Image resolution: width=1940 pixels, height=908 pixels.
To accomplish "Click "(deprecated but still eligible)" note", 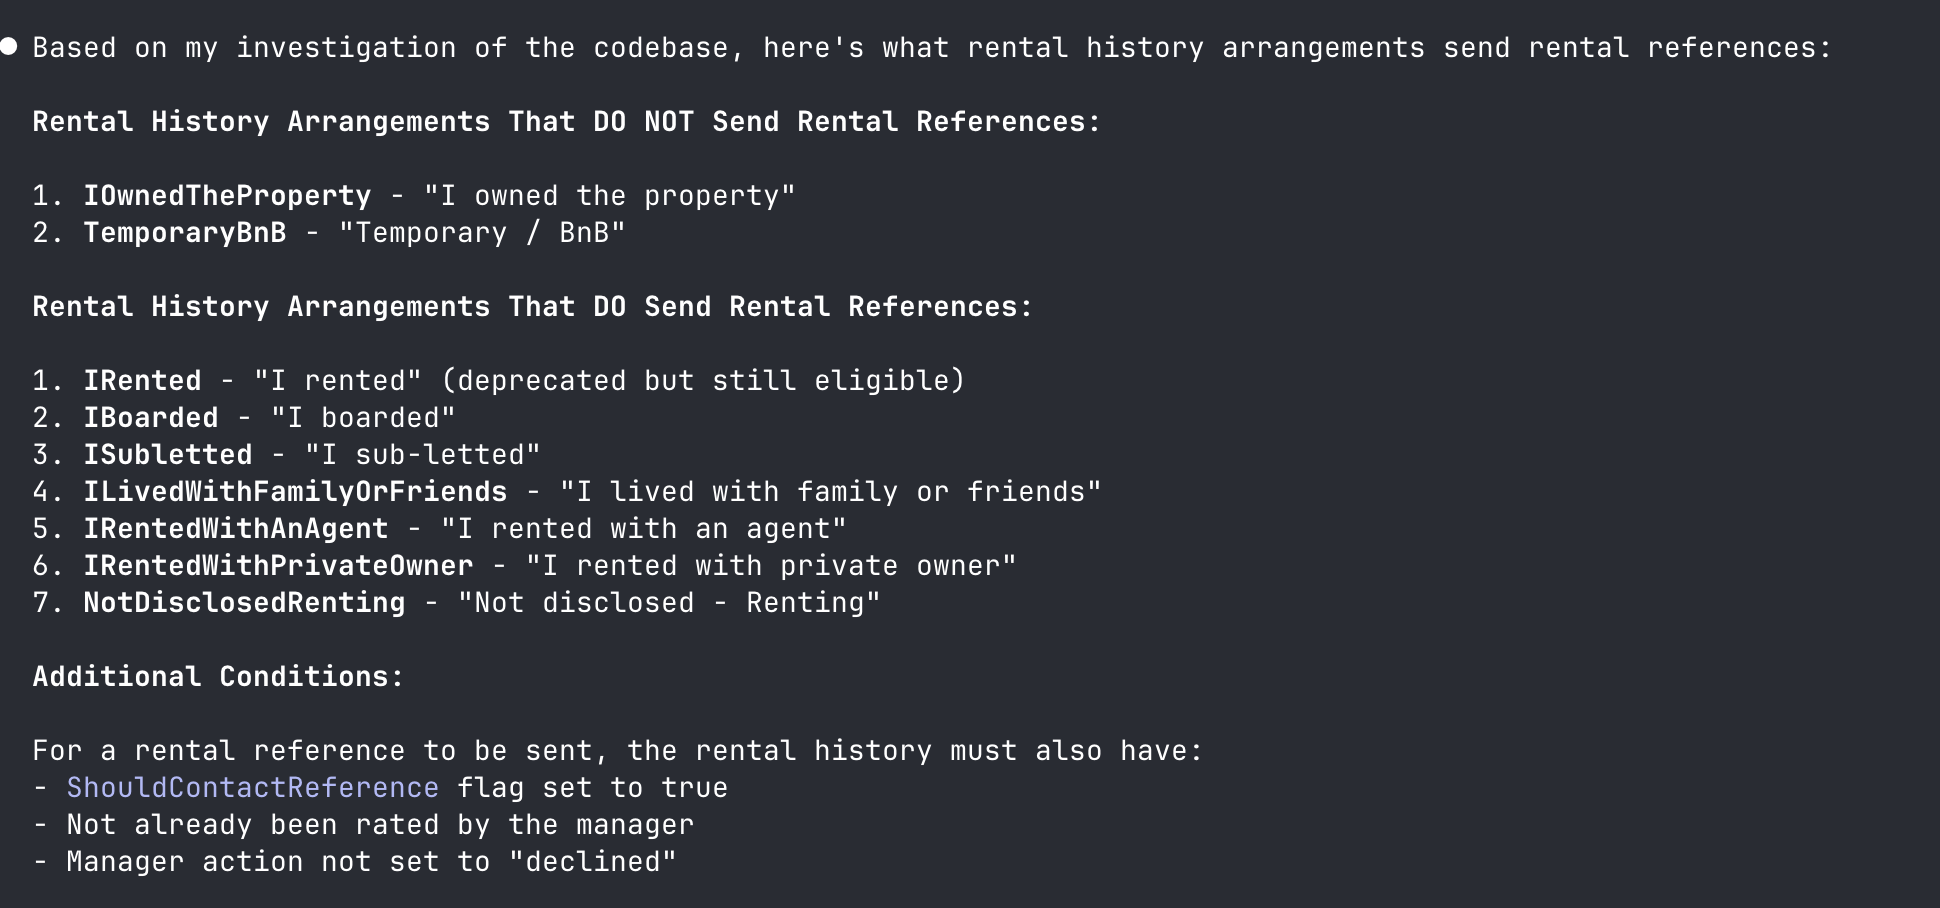I will pyautogui.click(x=703, y=381).
